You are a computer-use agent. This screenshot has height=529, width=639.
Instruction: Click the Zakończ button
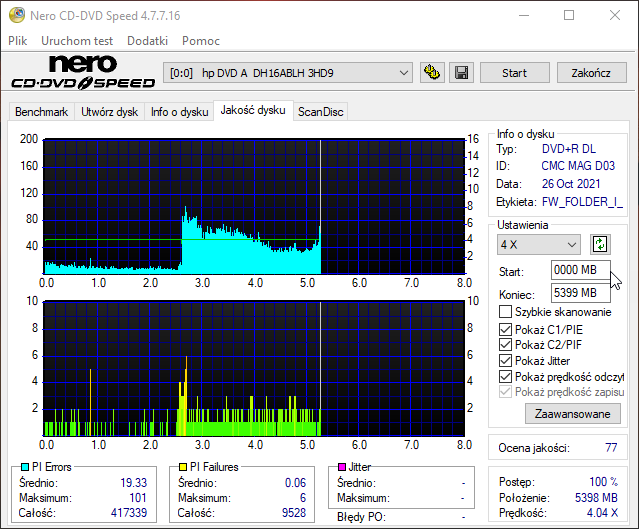point(591,73)
